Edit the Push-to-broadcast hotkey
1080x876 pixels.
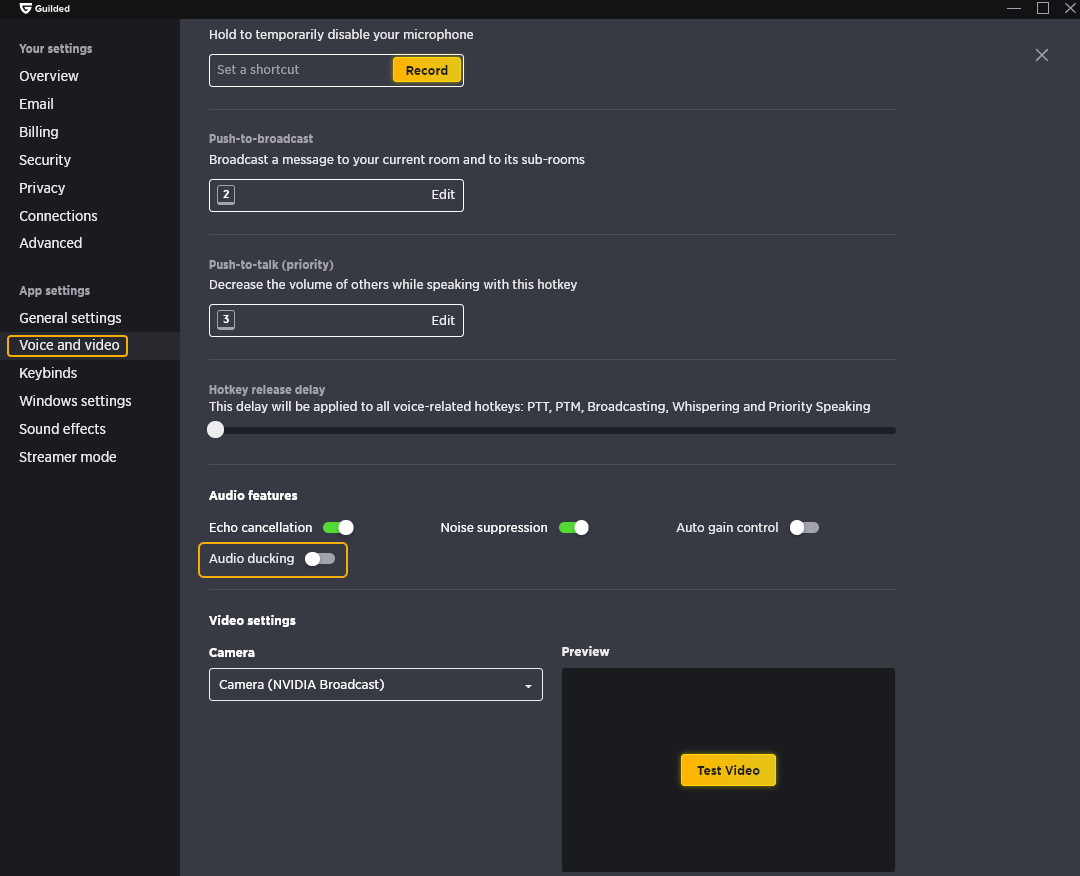click(x=443, y=195)
